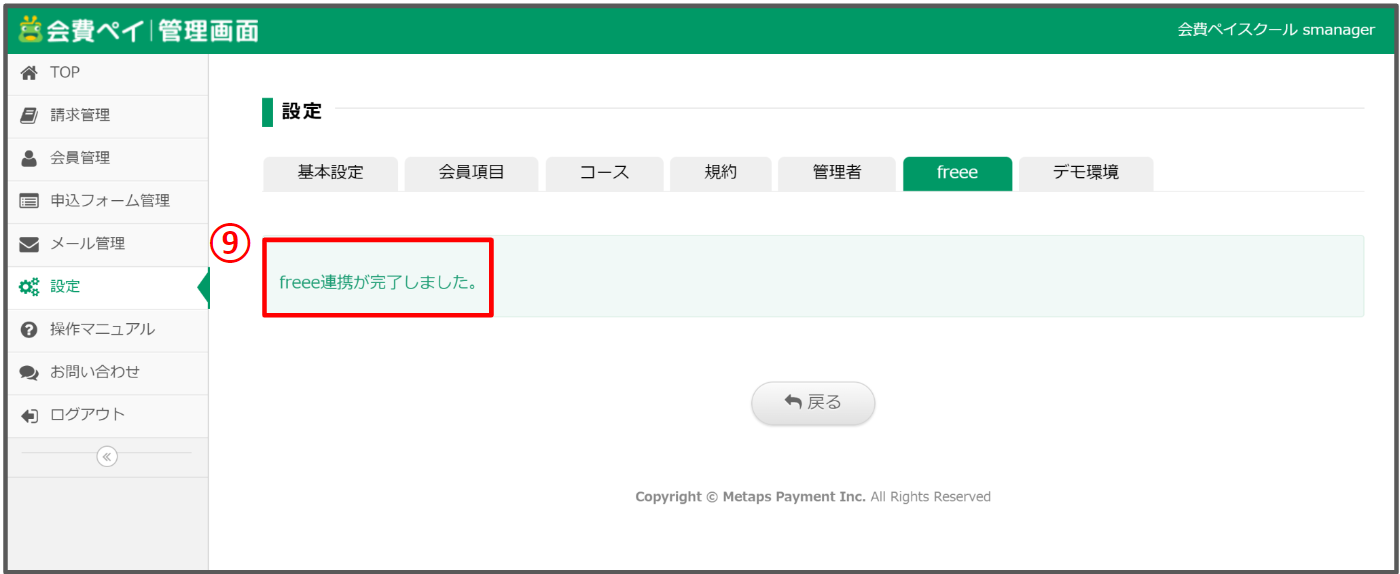Click the speech bubble icon for お問い合わせ
The image size is (1400, 574).
29,373
